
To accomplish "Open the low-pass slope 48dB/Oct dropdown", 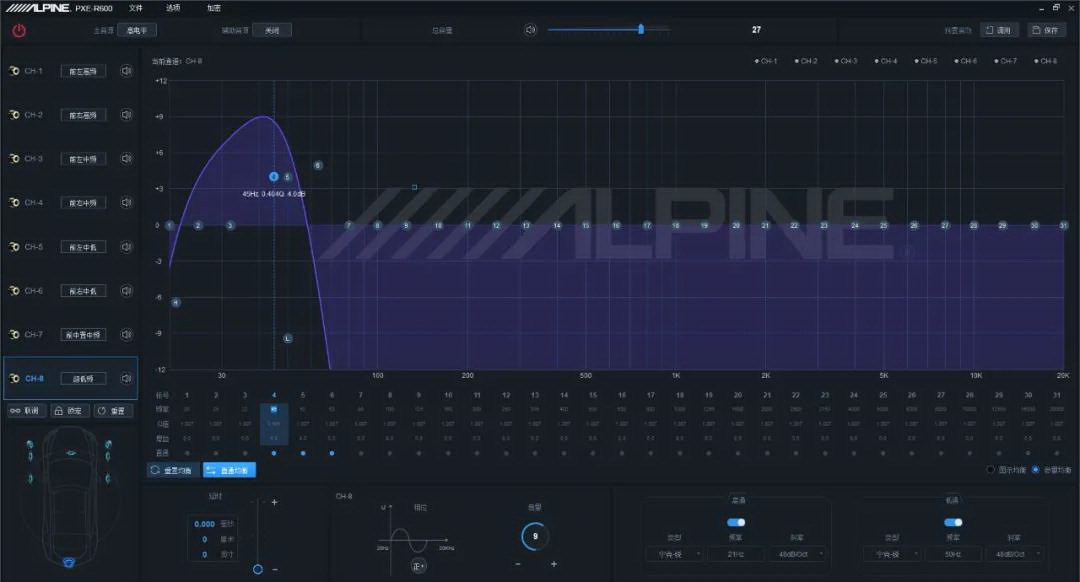I will point(1014,554).
